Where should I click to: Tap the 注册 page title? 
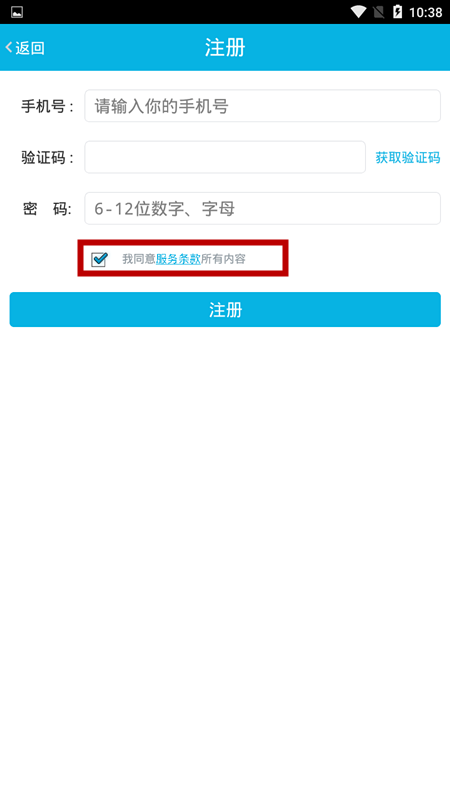pos(225,47)
